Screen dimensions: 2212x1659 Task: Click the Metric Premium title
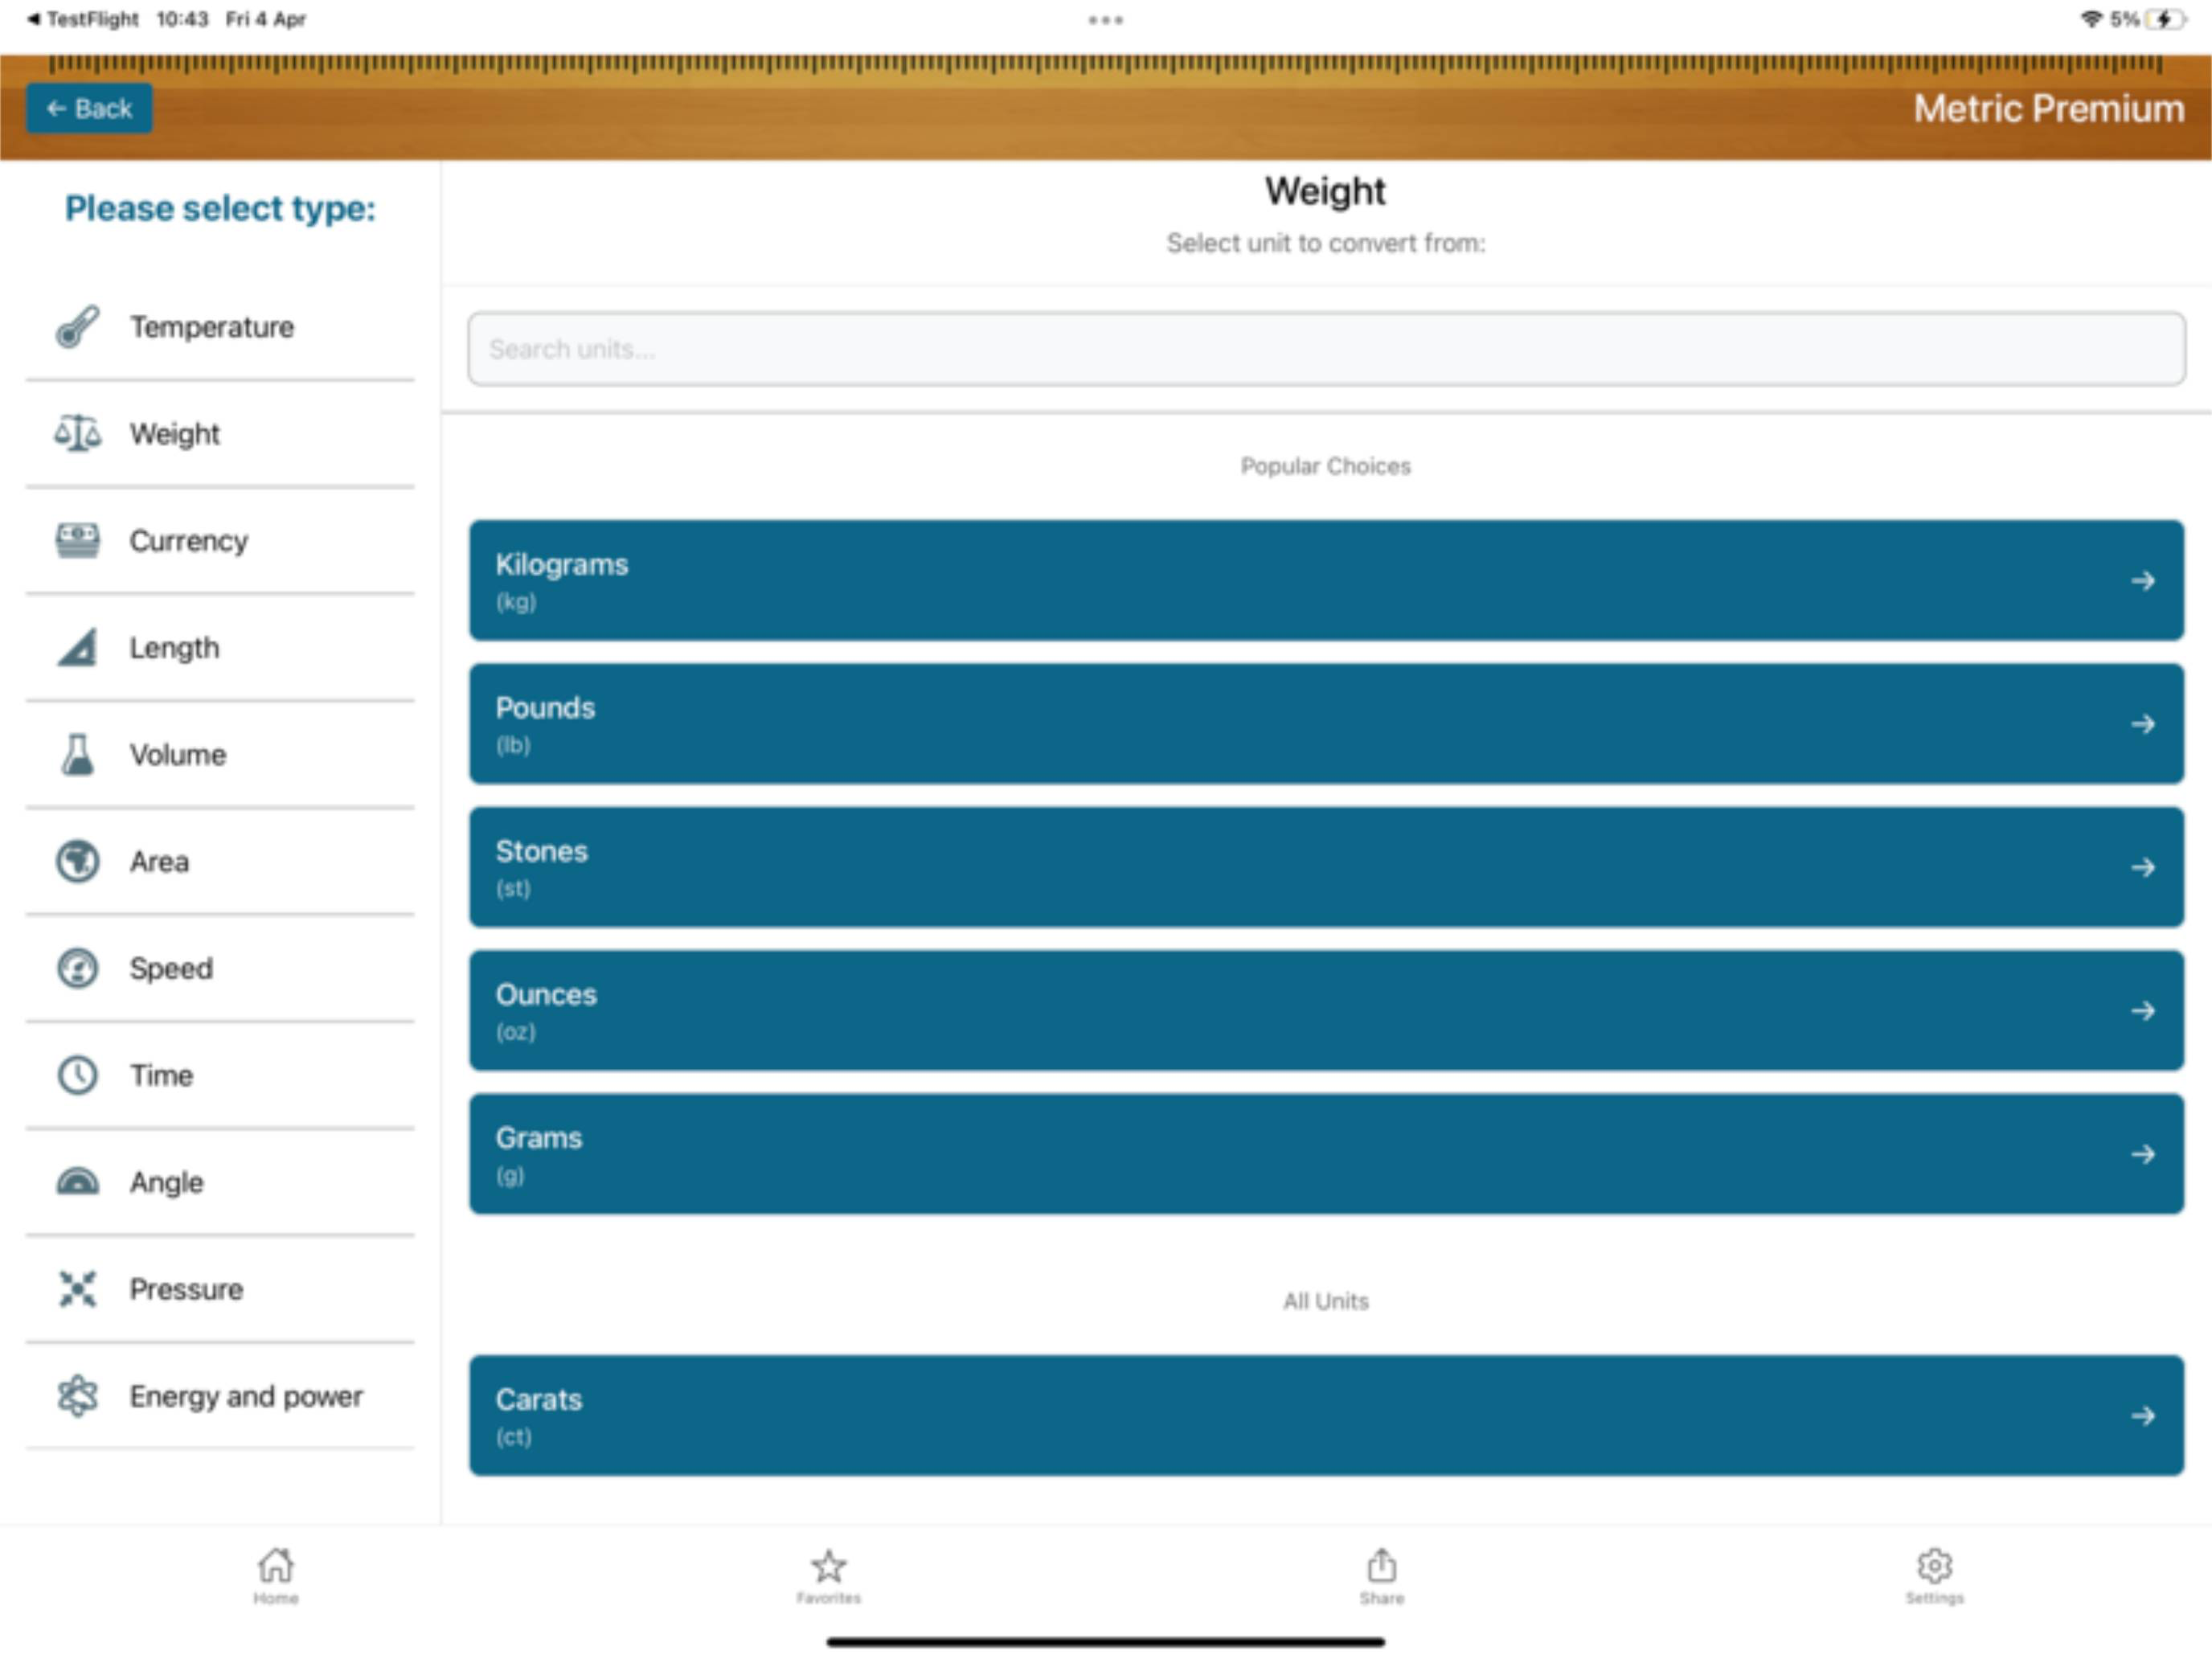(2049, 108)
